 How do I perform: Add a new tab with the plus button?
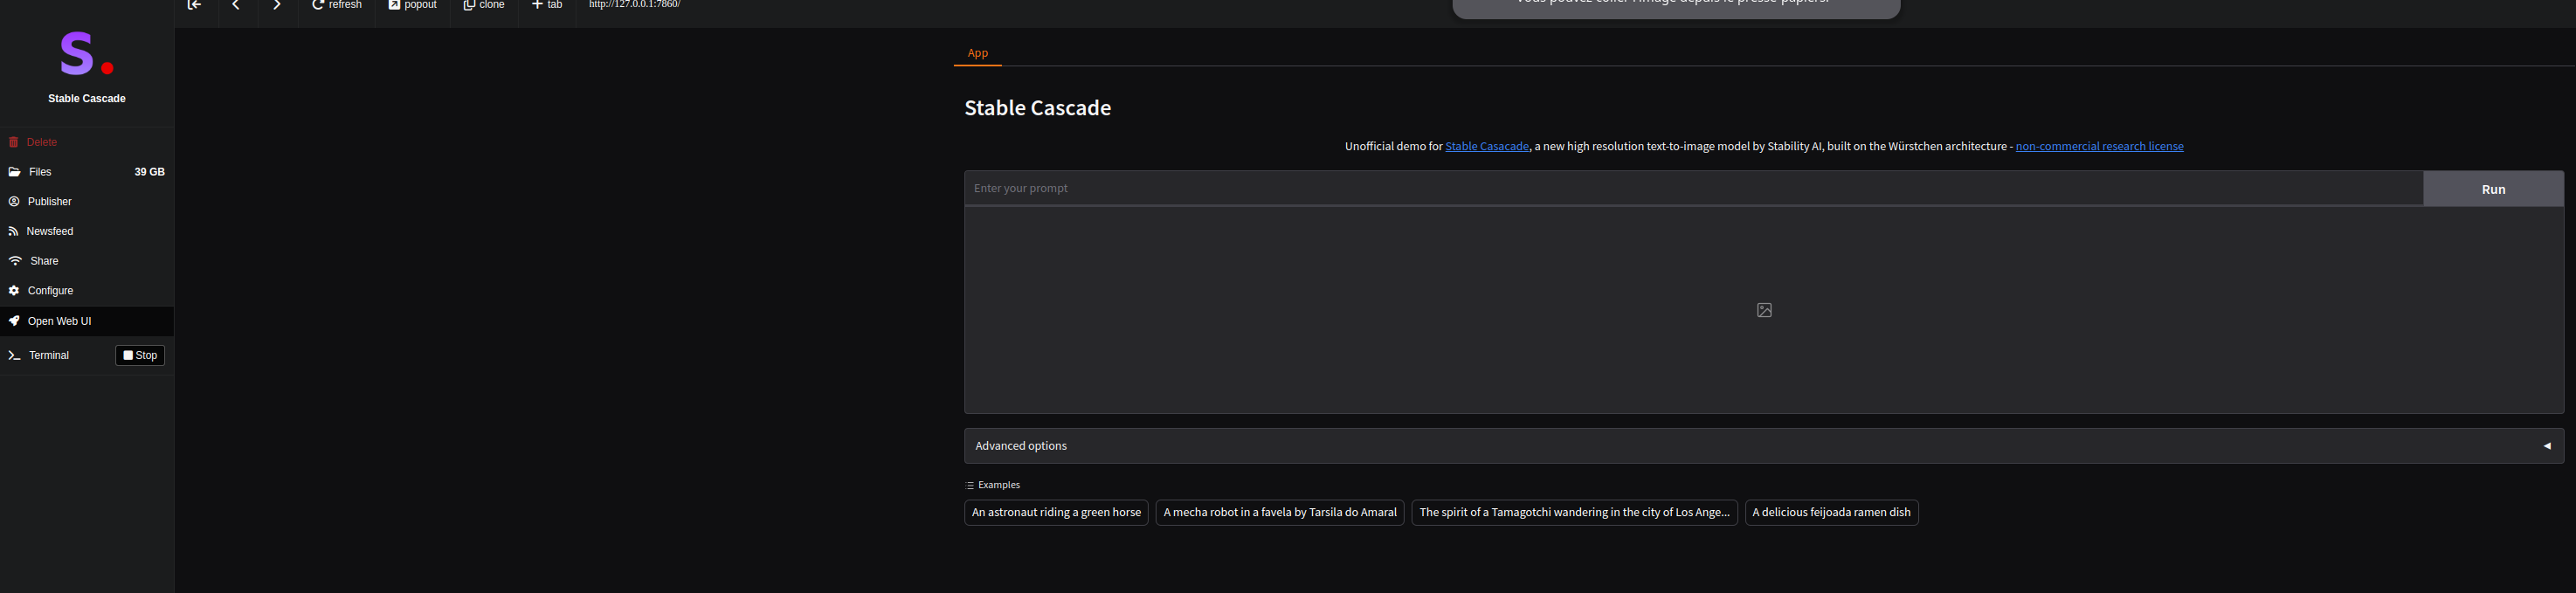[x=547, y=5]
